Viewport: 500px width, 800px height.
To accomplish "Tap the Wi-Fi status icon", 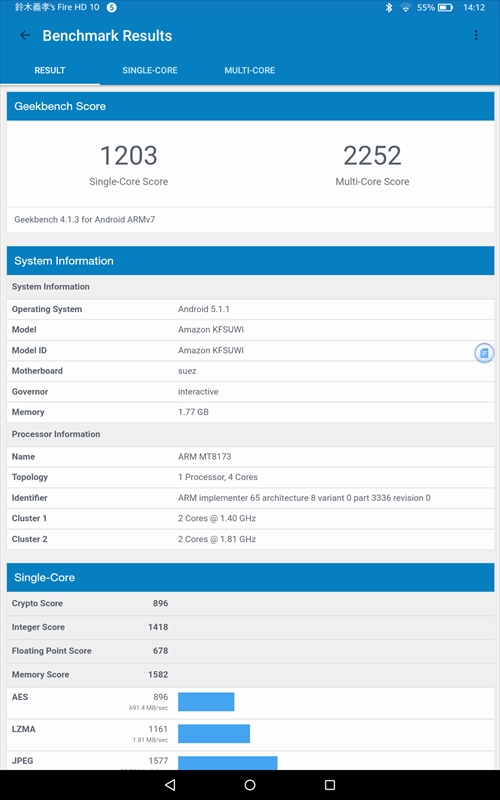I will tap(406, 7).
